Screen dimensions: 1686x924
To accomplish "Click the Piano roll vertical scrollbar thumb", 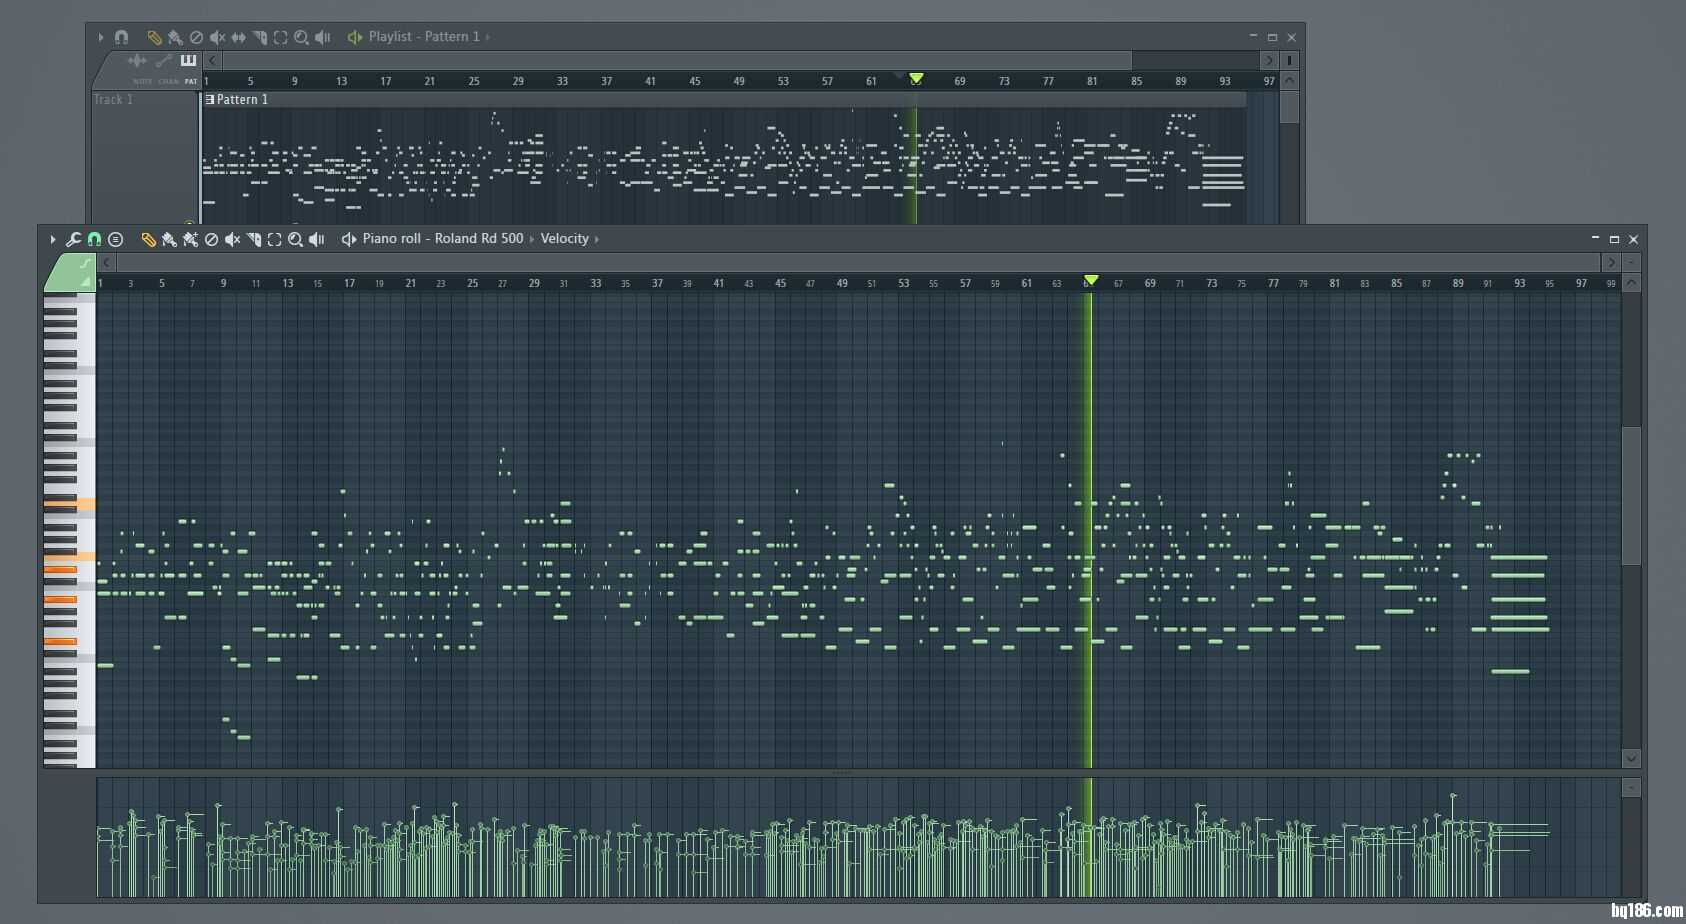I will (1631, 497).
